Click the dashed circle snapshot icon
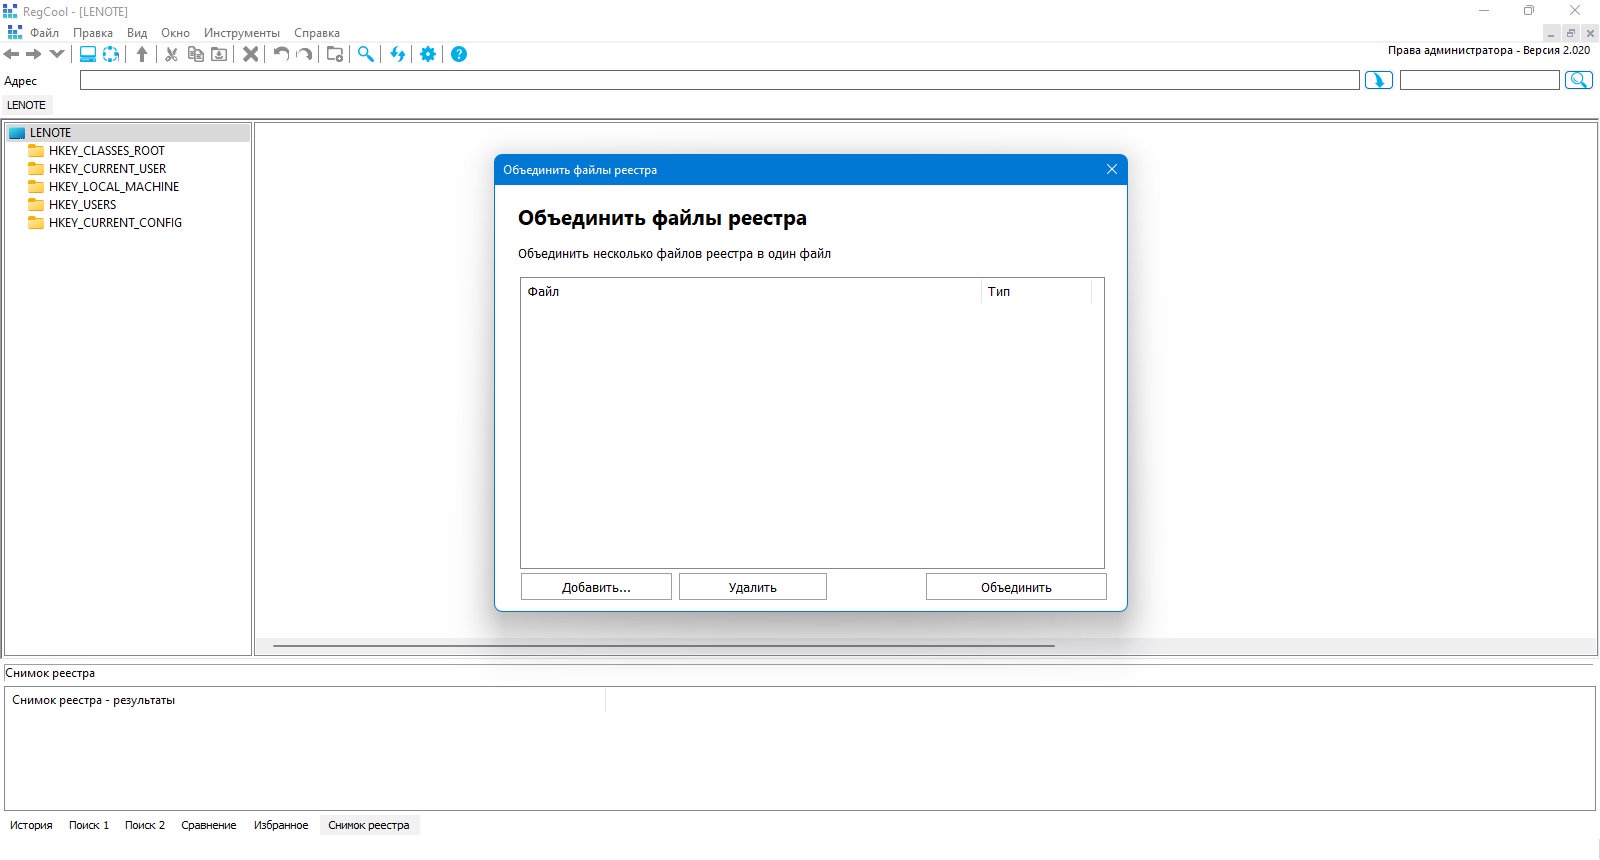 pos(111,54)
